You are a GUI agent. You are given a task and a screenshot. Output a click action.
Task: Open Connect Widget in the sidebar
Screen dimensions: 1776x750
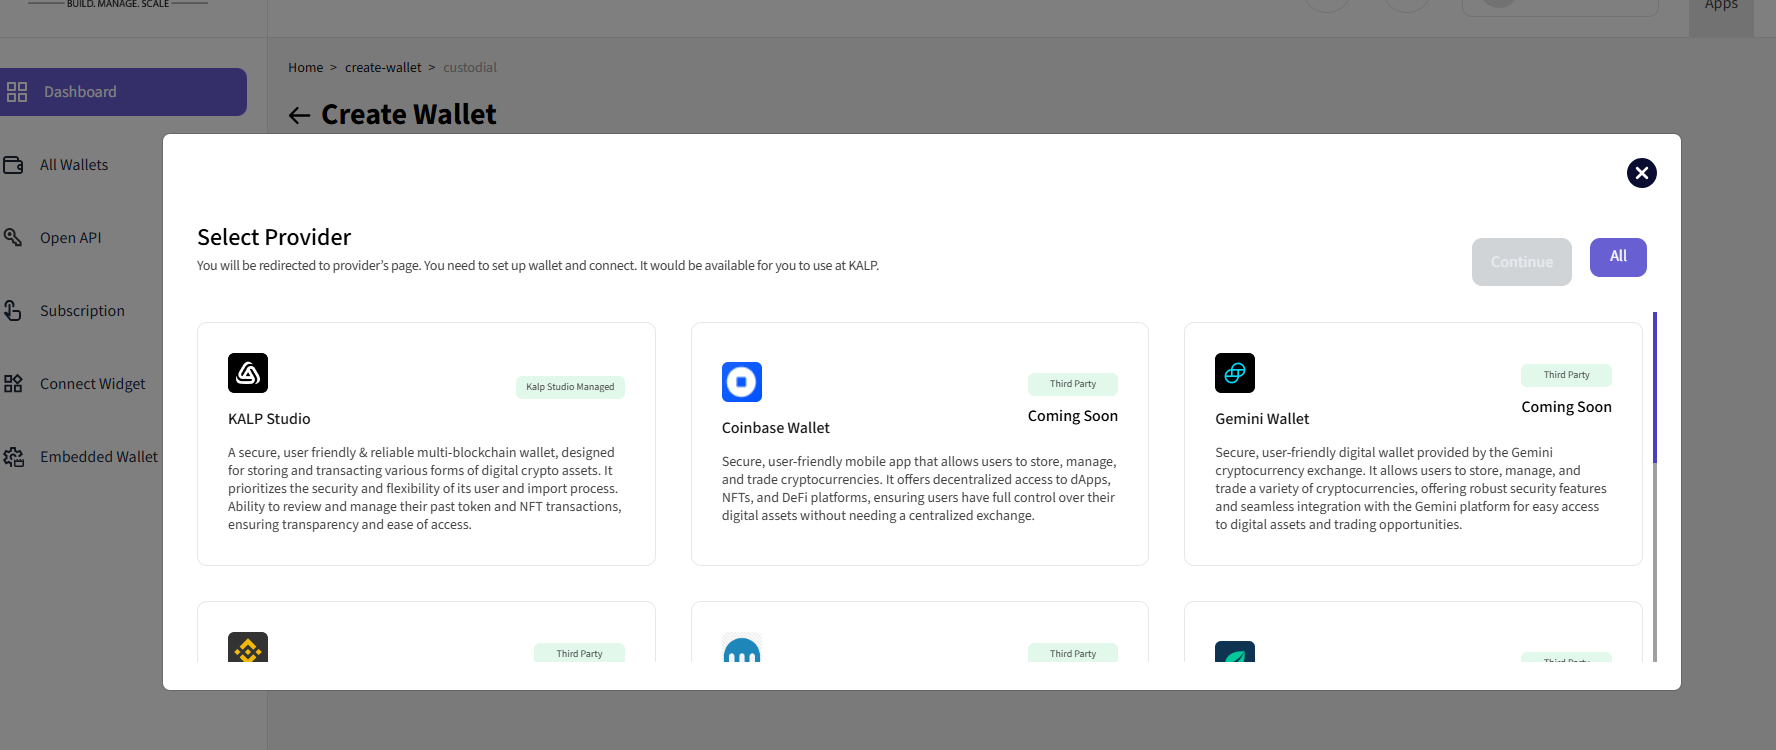pyautogui.click(x=92, y=384)
